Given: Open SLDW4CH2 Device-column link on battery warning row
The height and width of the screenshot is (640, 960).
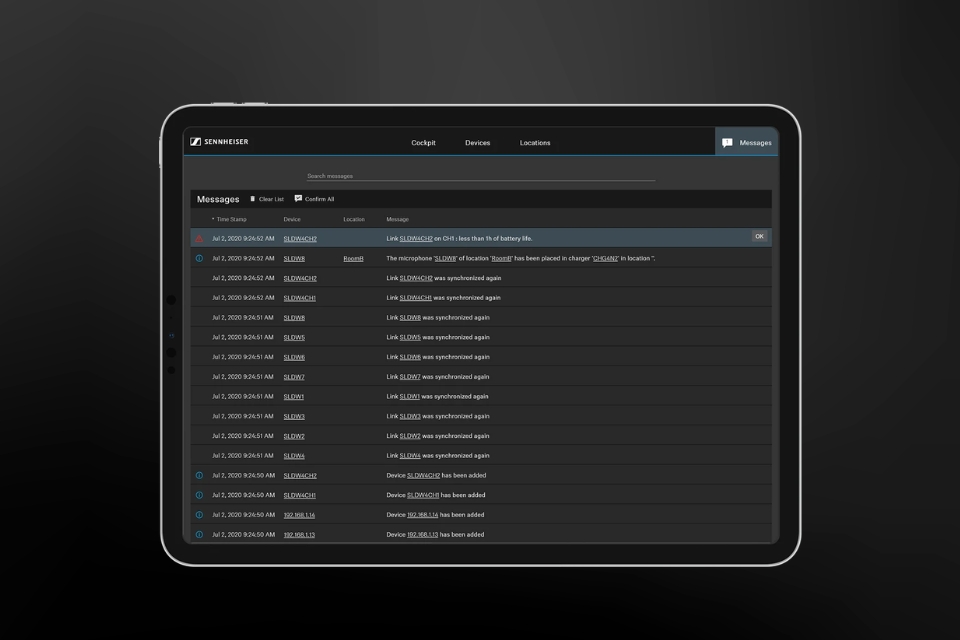Looking at the screenshot, I should [x=300, y=239].
